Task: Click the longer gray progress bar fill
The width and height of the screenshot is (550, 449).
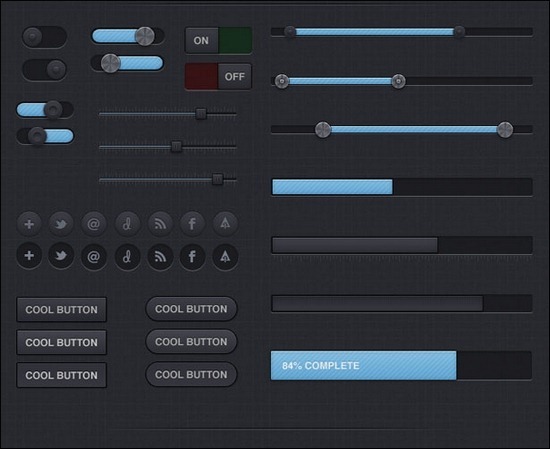Action: pos(378,303)
